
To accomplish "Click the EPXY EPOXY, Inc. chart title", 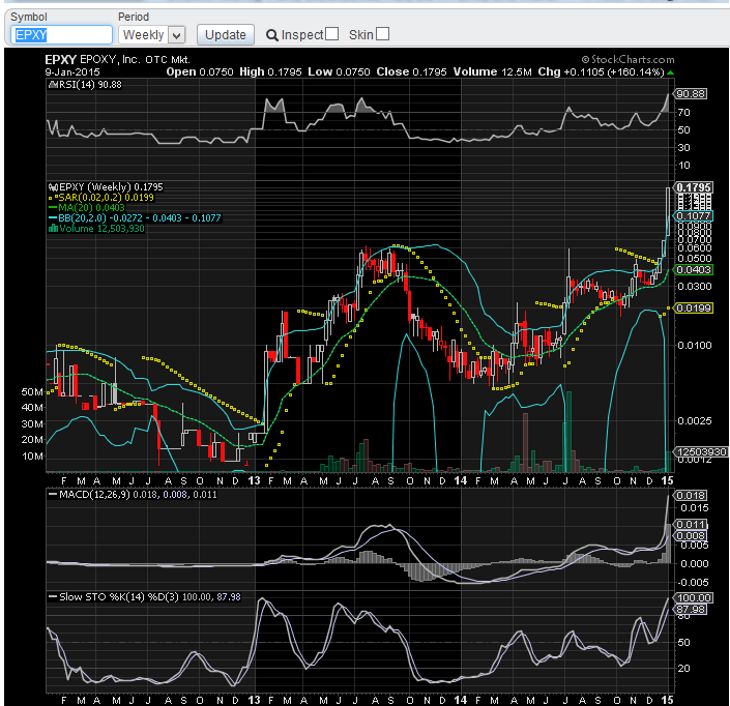I will [117, 60].
